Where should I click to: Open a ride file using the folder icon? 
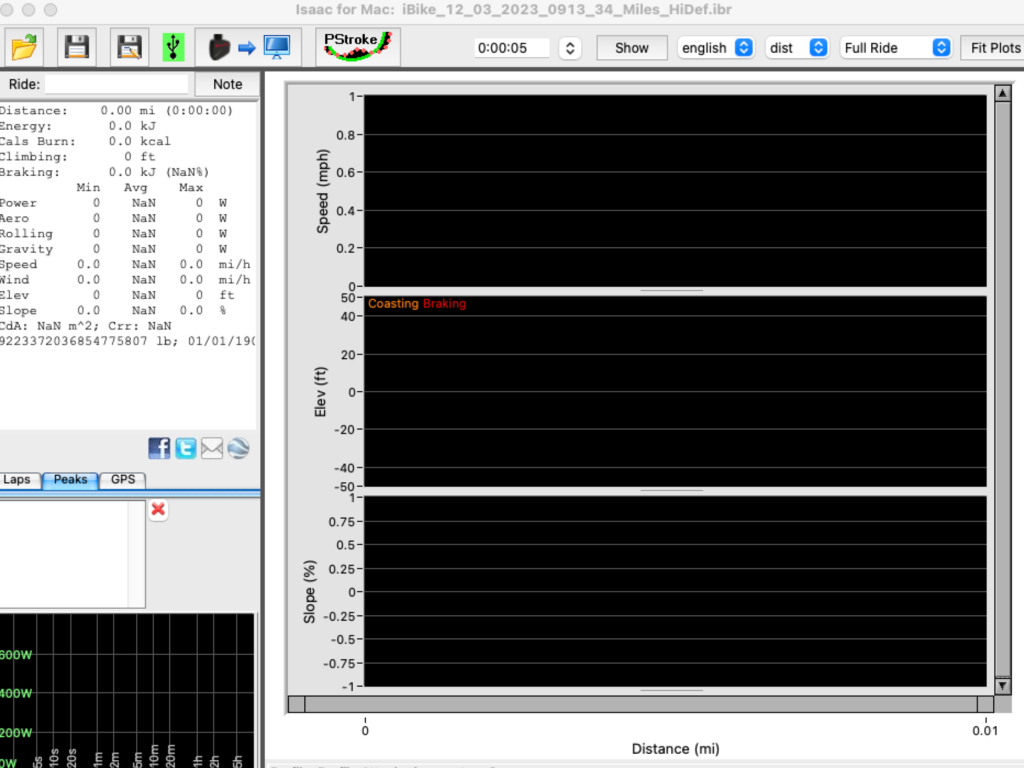pyautogui.click(x=23, y=46)
